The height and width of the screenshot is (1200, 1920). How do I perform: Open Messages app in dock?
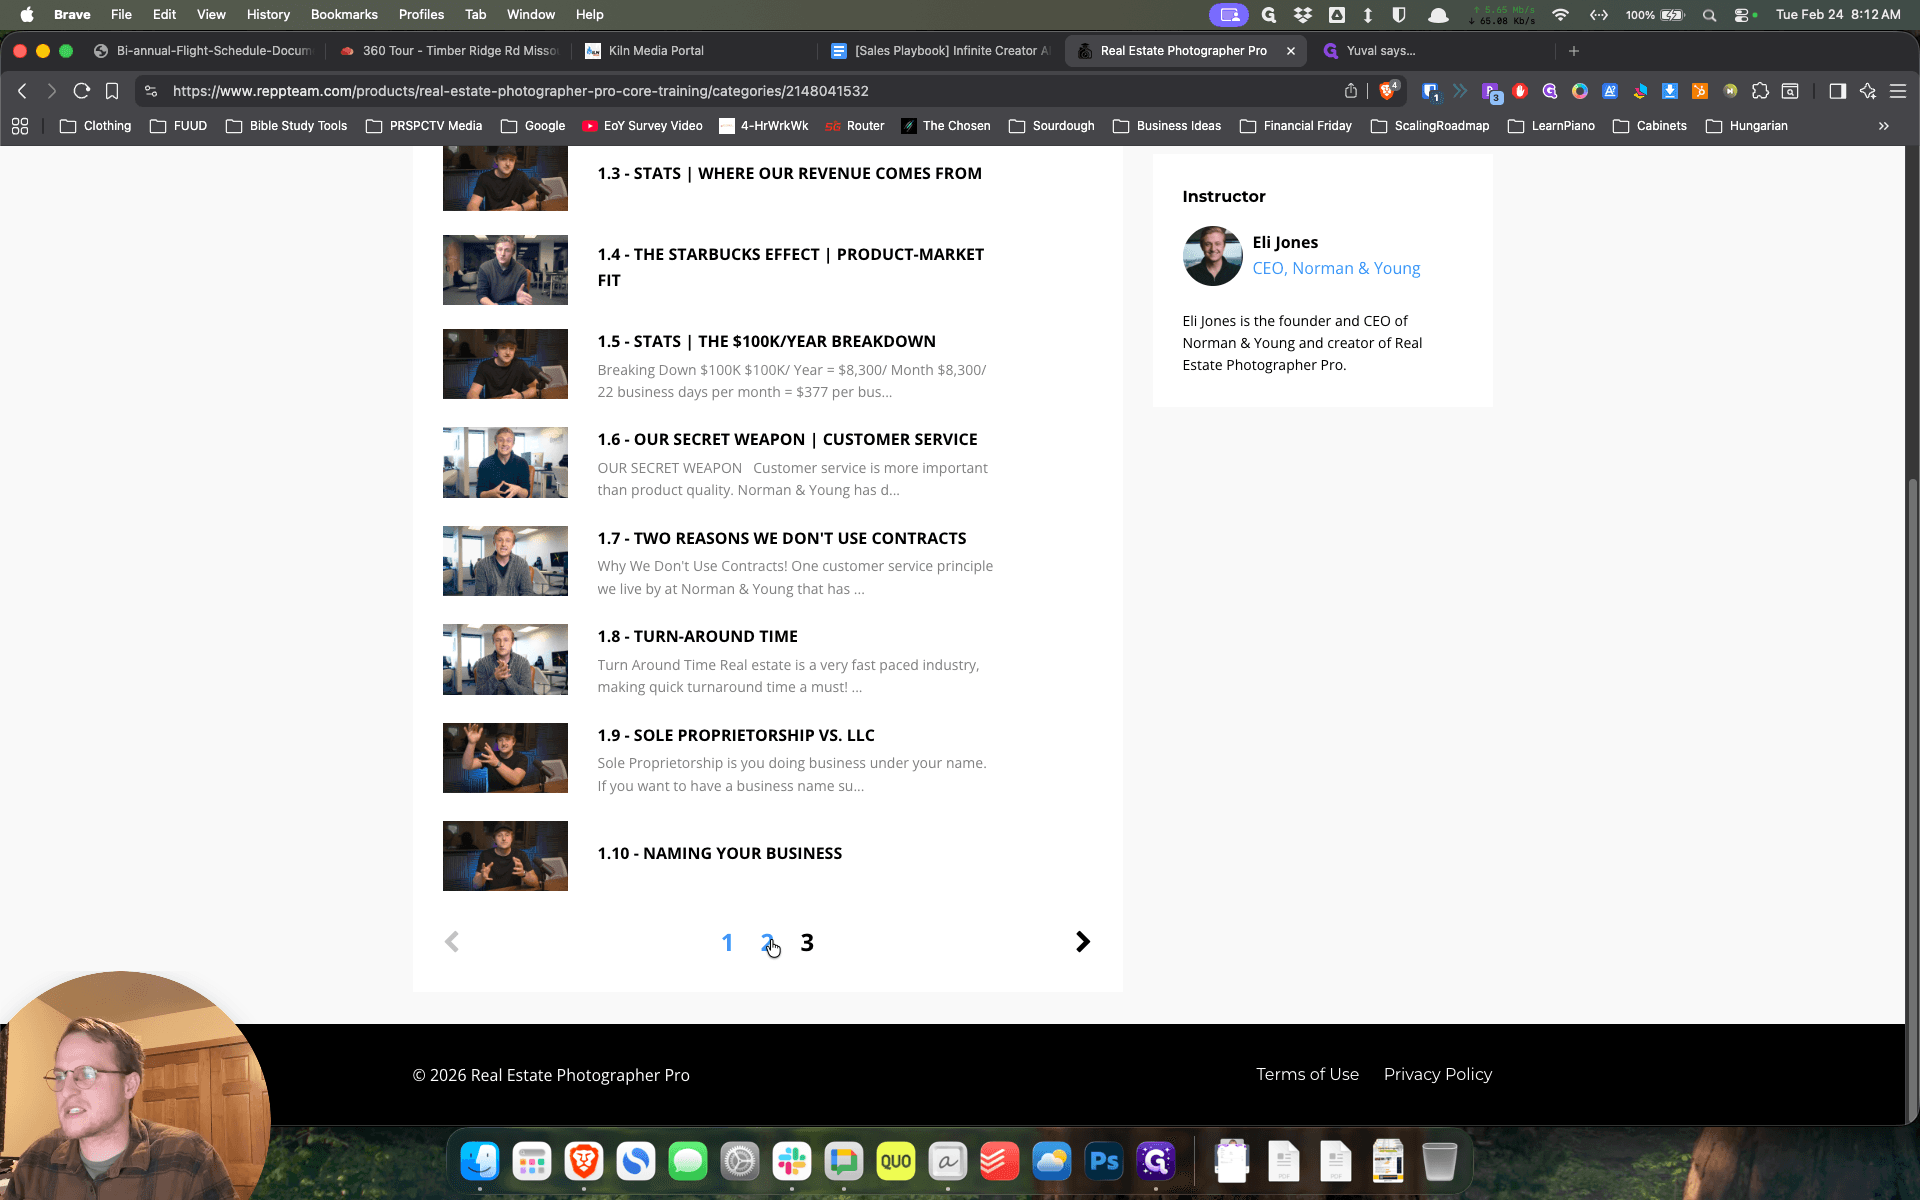688,1161
